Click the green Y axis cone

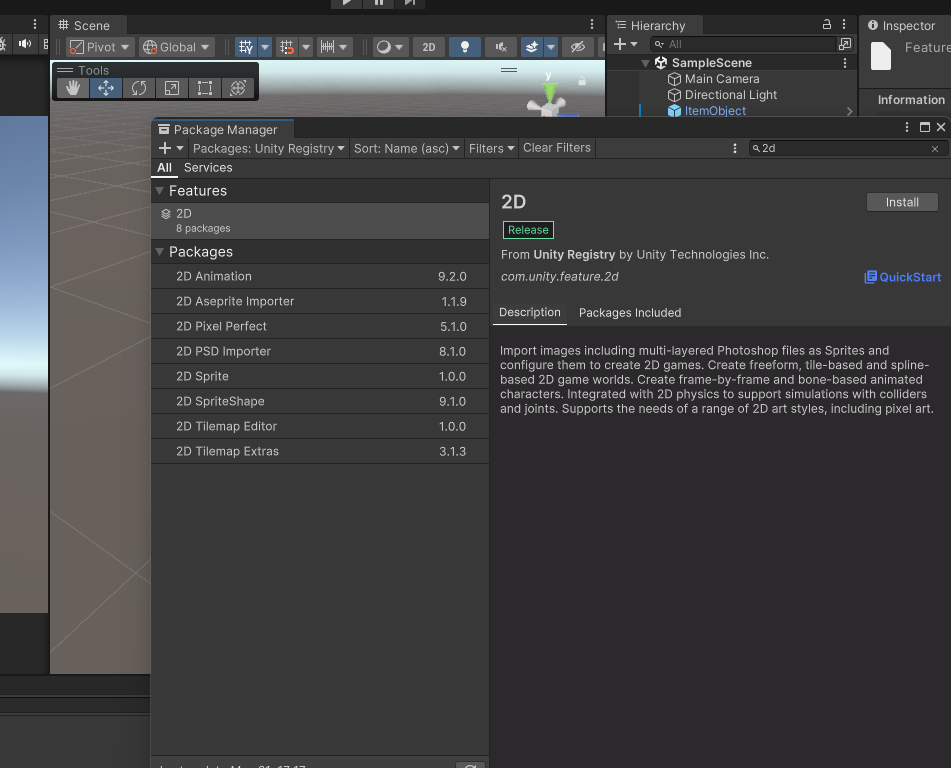(549, 92)
